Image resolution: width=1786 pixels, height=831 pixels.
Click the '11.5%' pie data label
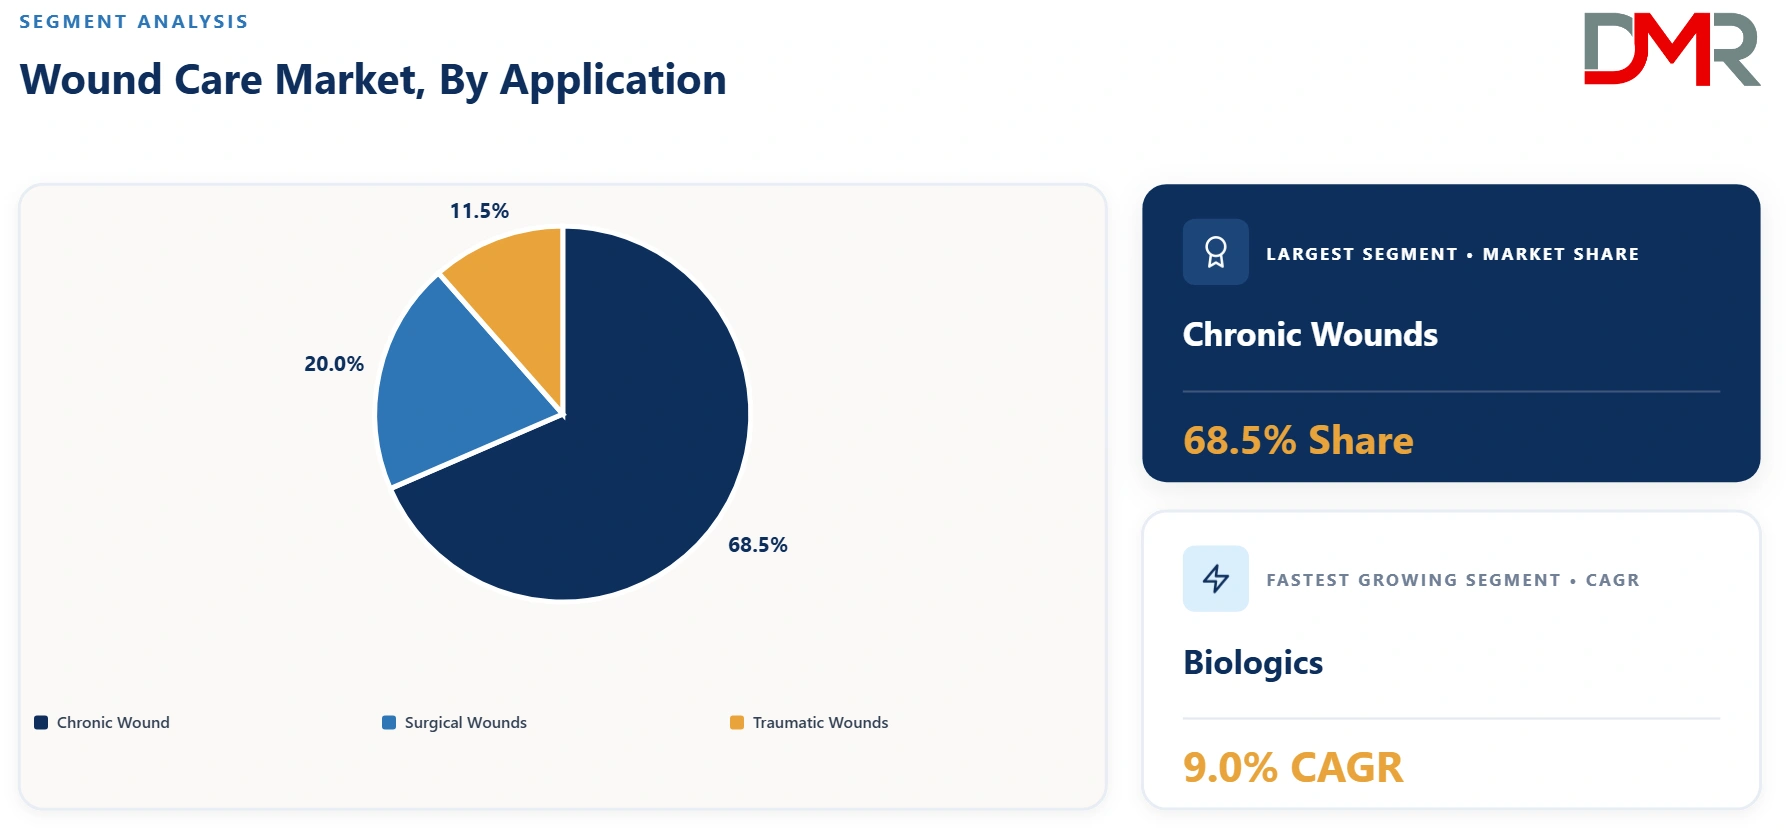pyautogui.click(x=479, y=211)
